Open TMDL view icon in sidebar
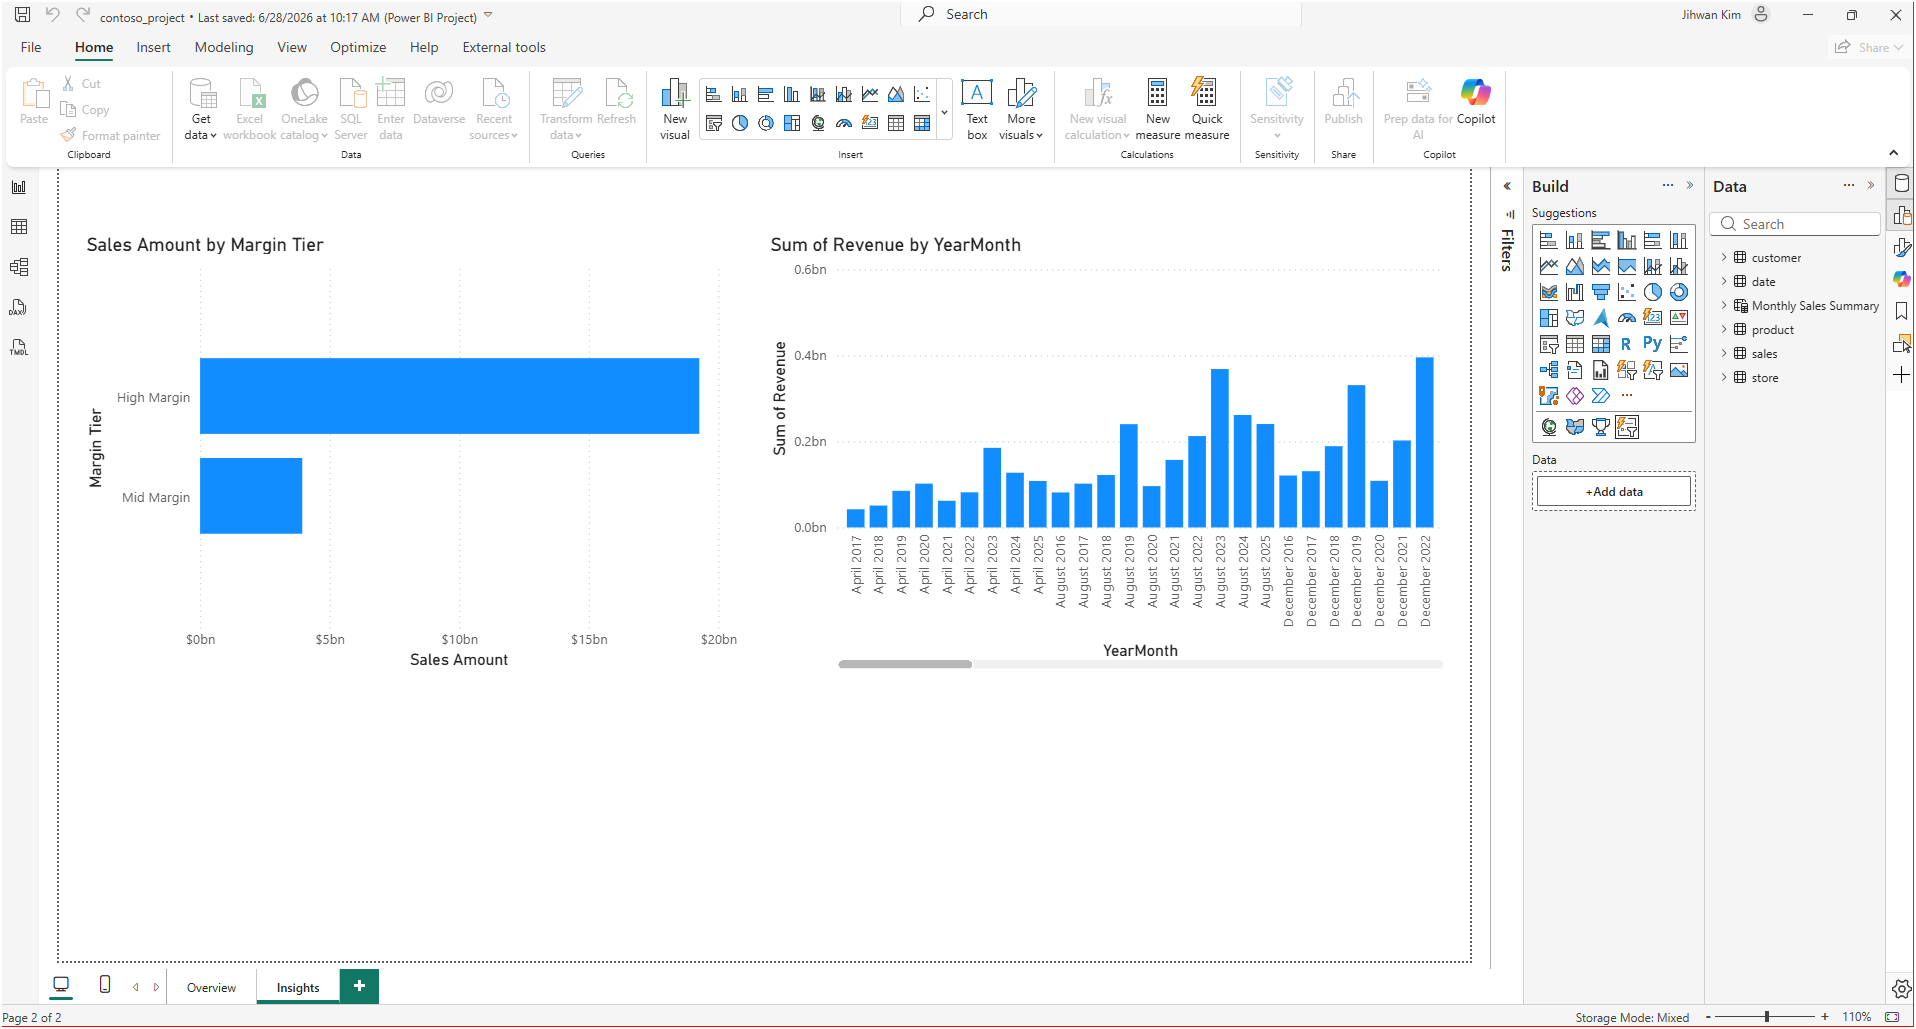Viewport: 1916px width, 1029px height. click(x=19, y=347)
